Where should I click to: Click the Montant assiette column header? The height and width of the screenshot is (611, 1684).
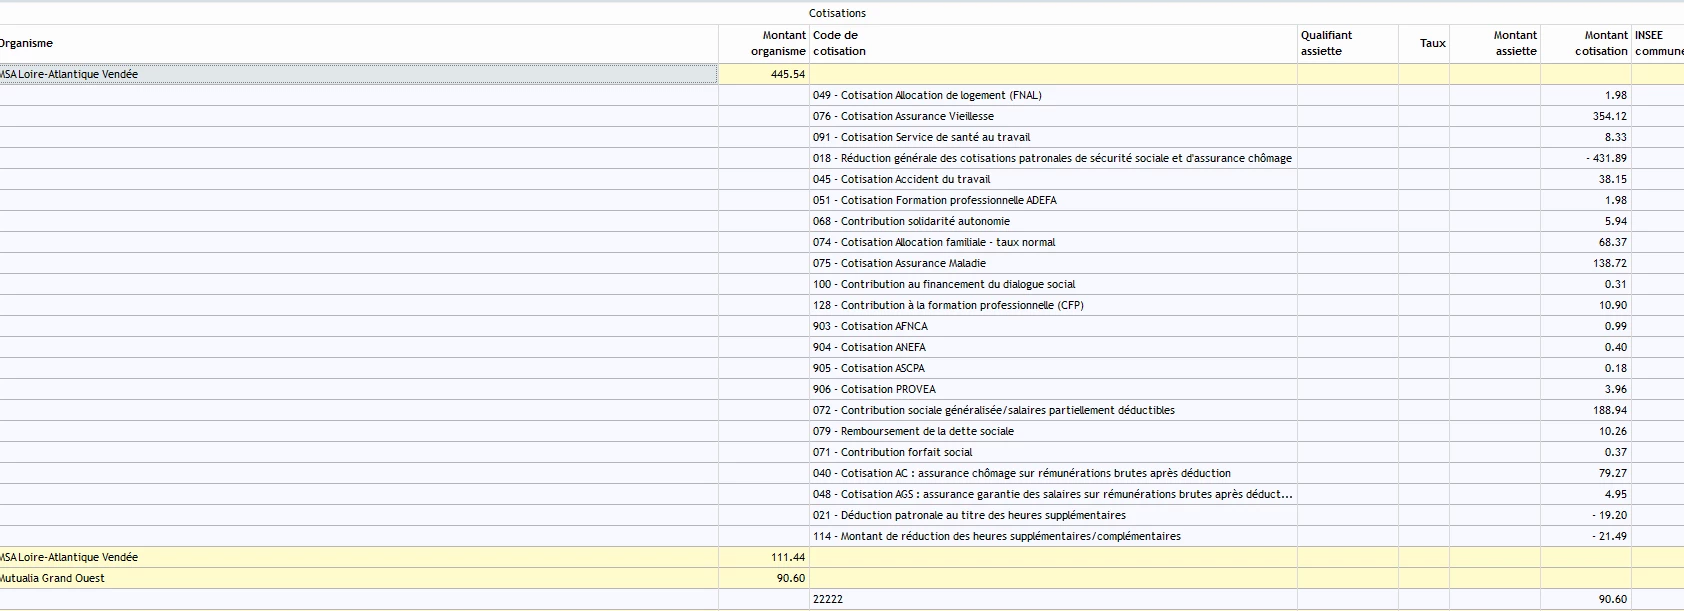tap(1514, 43)
